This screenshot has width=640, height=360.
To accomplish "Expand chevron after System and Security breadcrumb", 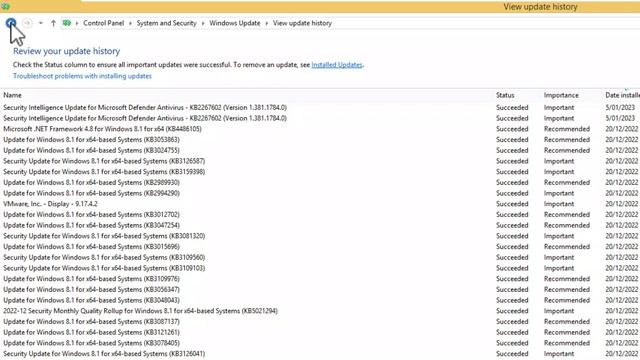I will 203,23.
